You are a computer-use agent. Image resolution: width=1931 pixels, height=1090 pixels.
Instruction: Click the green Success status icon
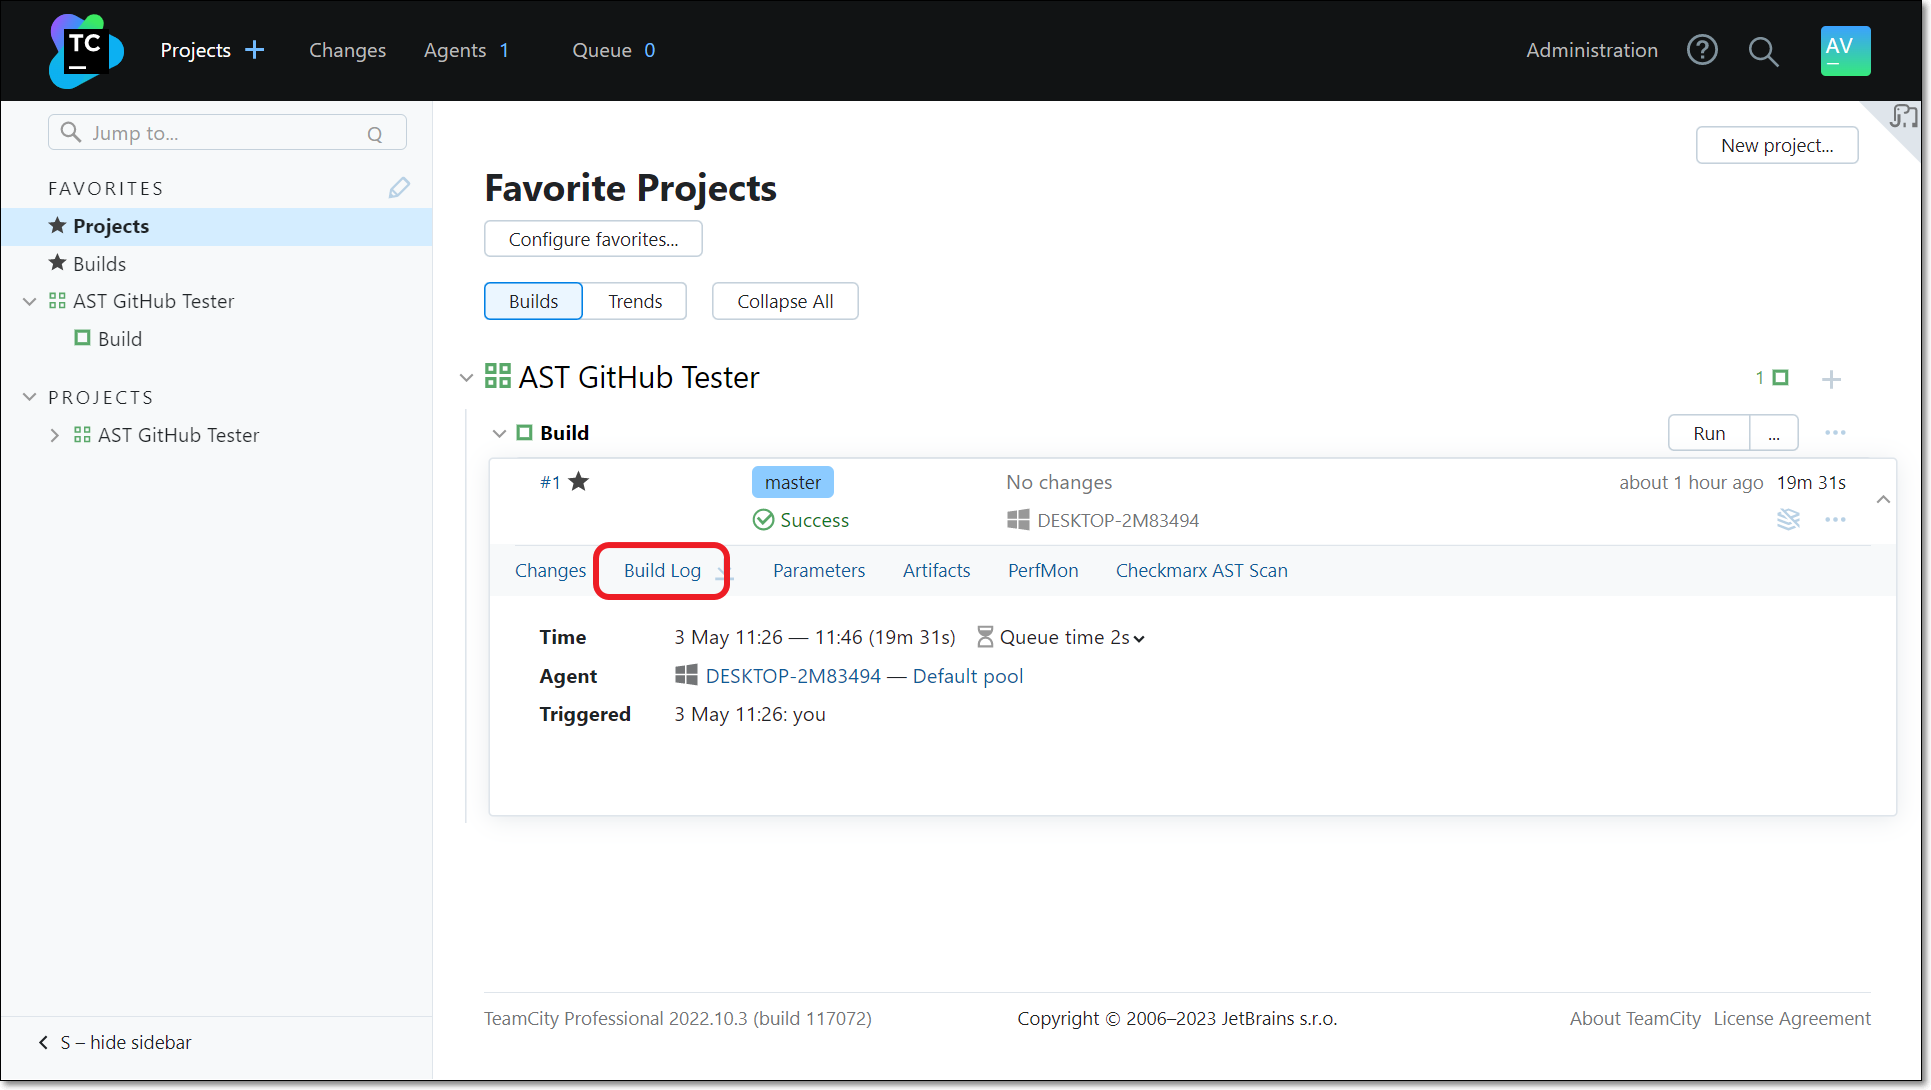click(763, 520)
